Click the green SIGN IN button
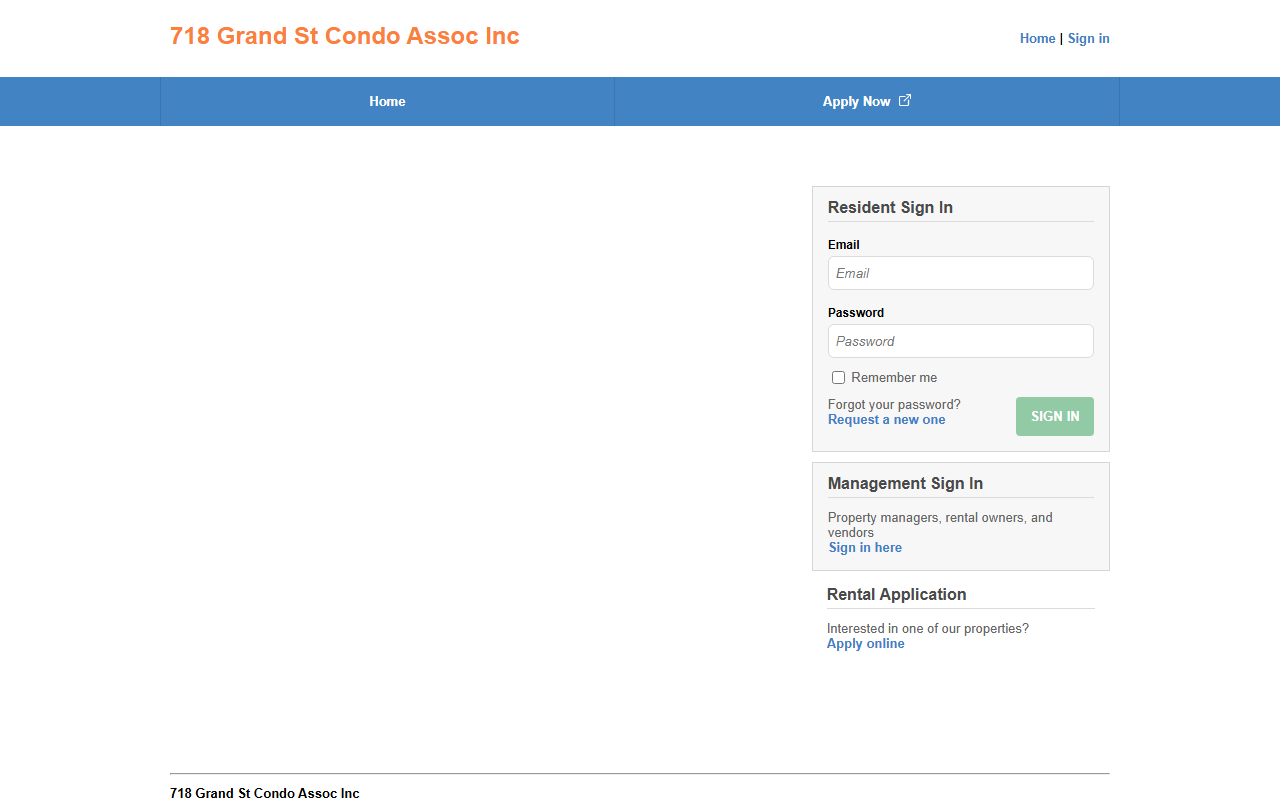The image size is (1280, 800). pyautogui.click(x=1055, y=416)
